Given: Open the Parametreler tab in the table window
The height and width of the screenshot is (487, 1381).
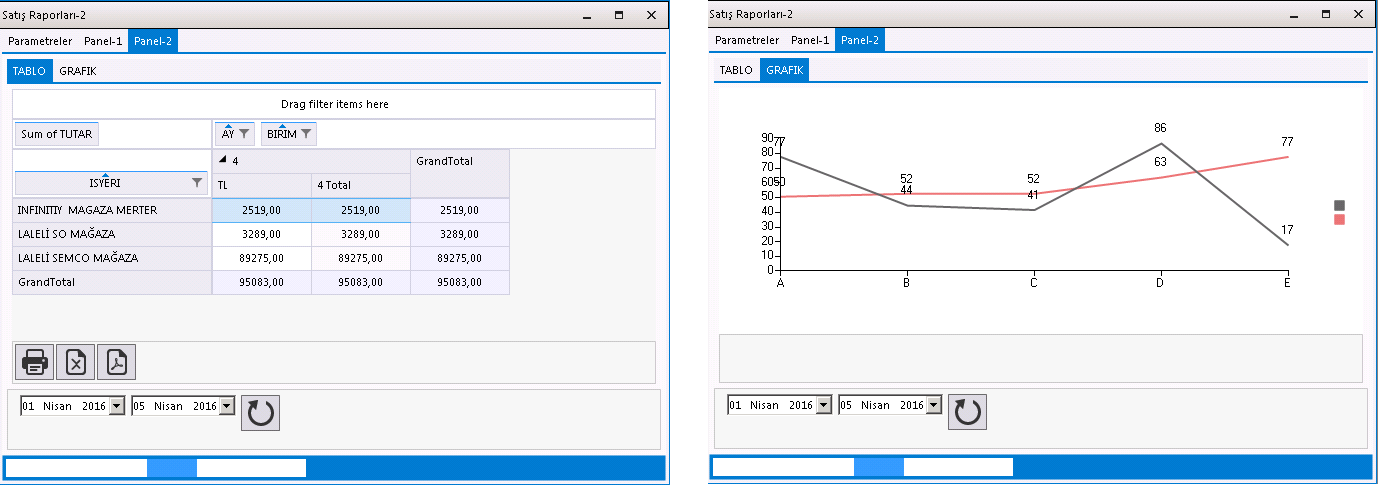Looking at the screenshot, I should click(40, 41).
